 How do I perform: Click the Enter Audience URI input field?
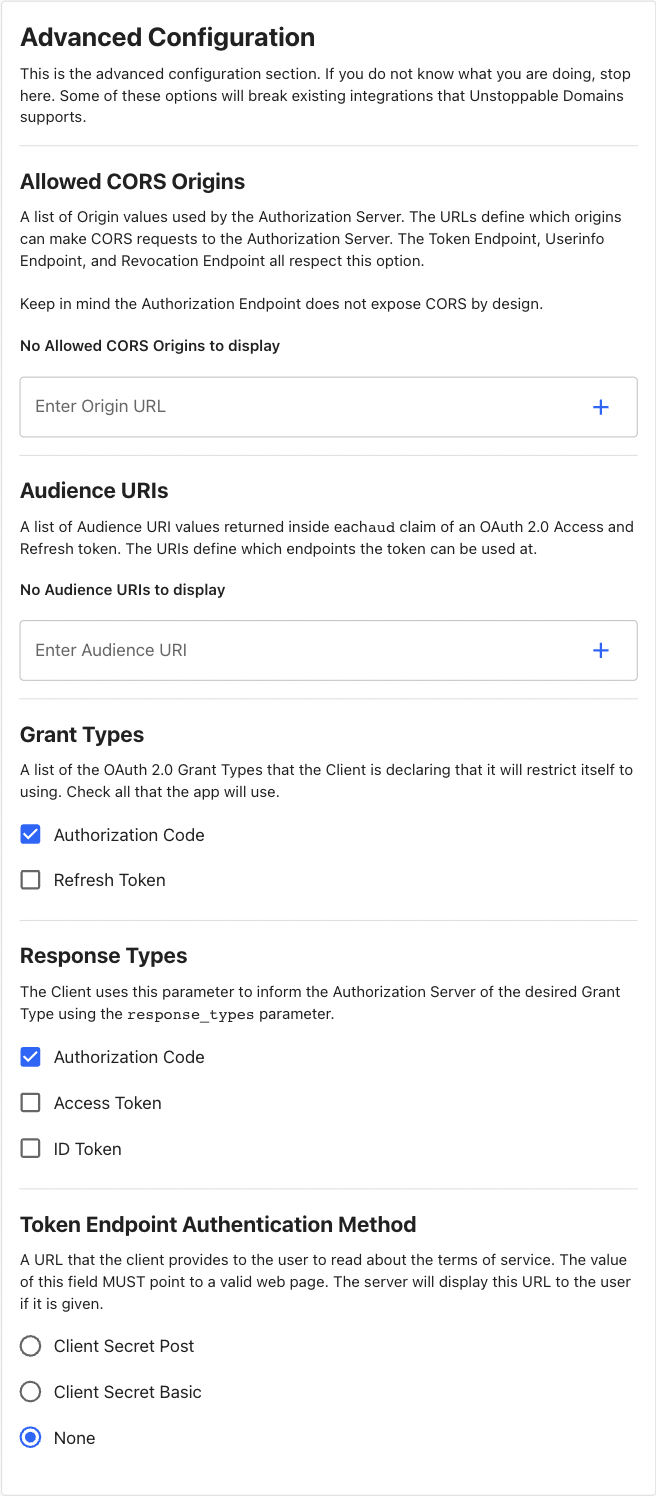point(200,650)
